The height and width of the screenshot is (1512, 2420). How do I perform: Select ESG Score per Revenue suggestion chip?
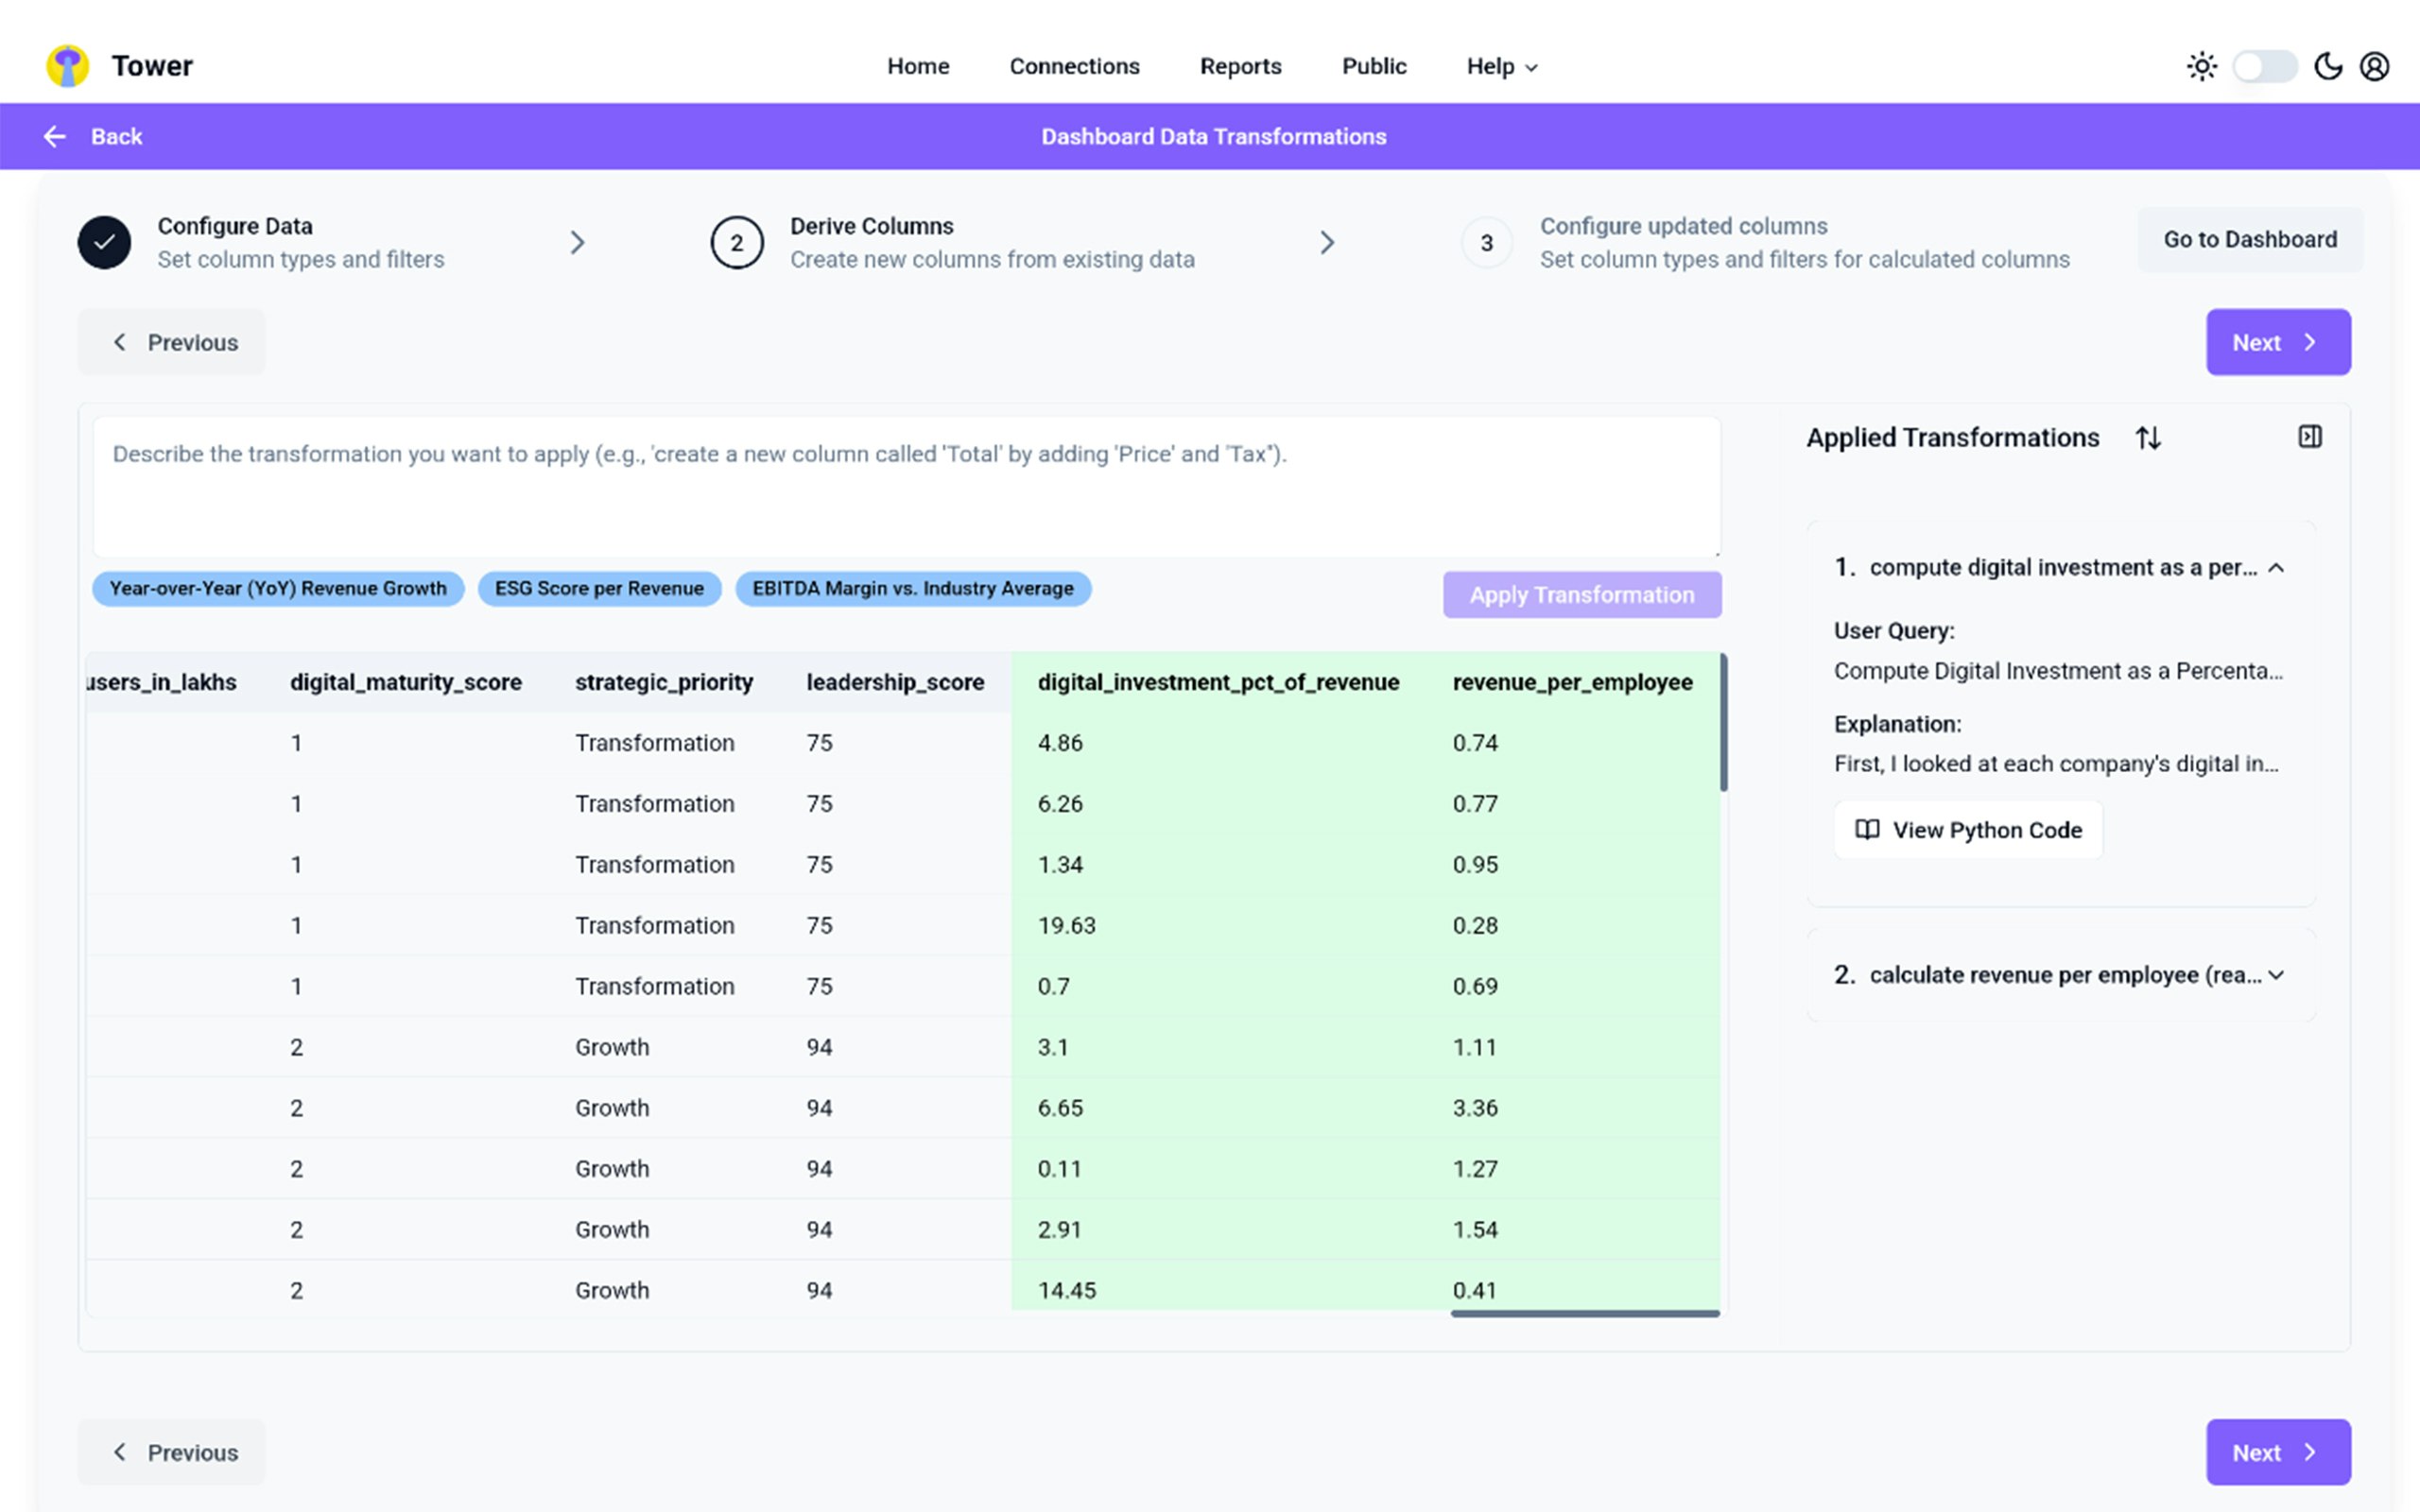click(x=599, y=589)
